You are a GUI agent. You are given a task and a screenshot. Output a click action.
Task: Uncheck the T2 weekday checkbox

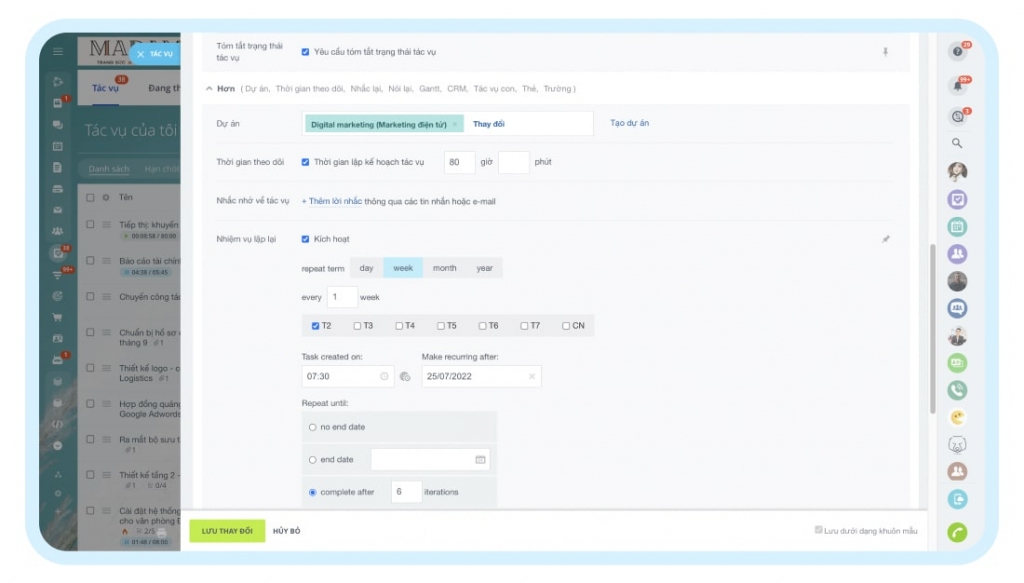coord(315,326)
